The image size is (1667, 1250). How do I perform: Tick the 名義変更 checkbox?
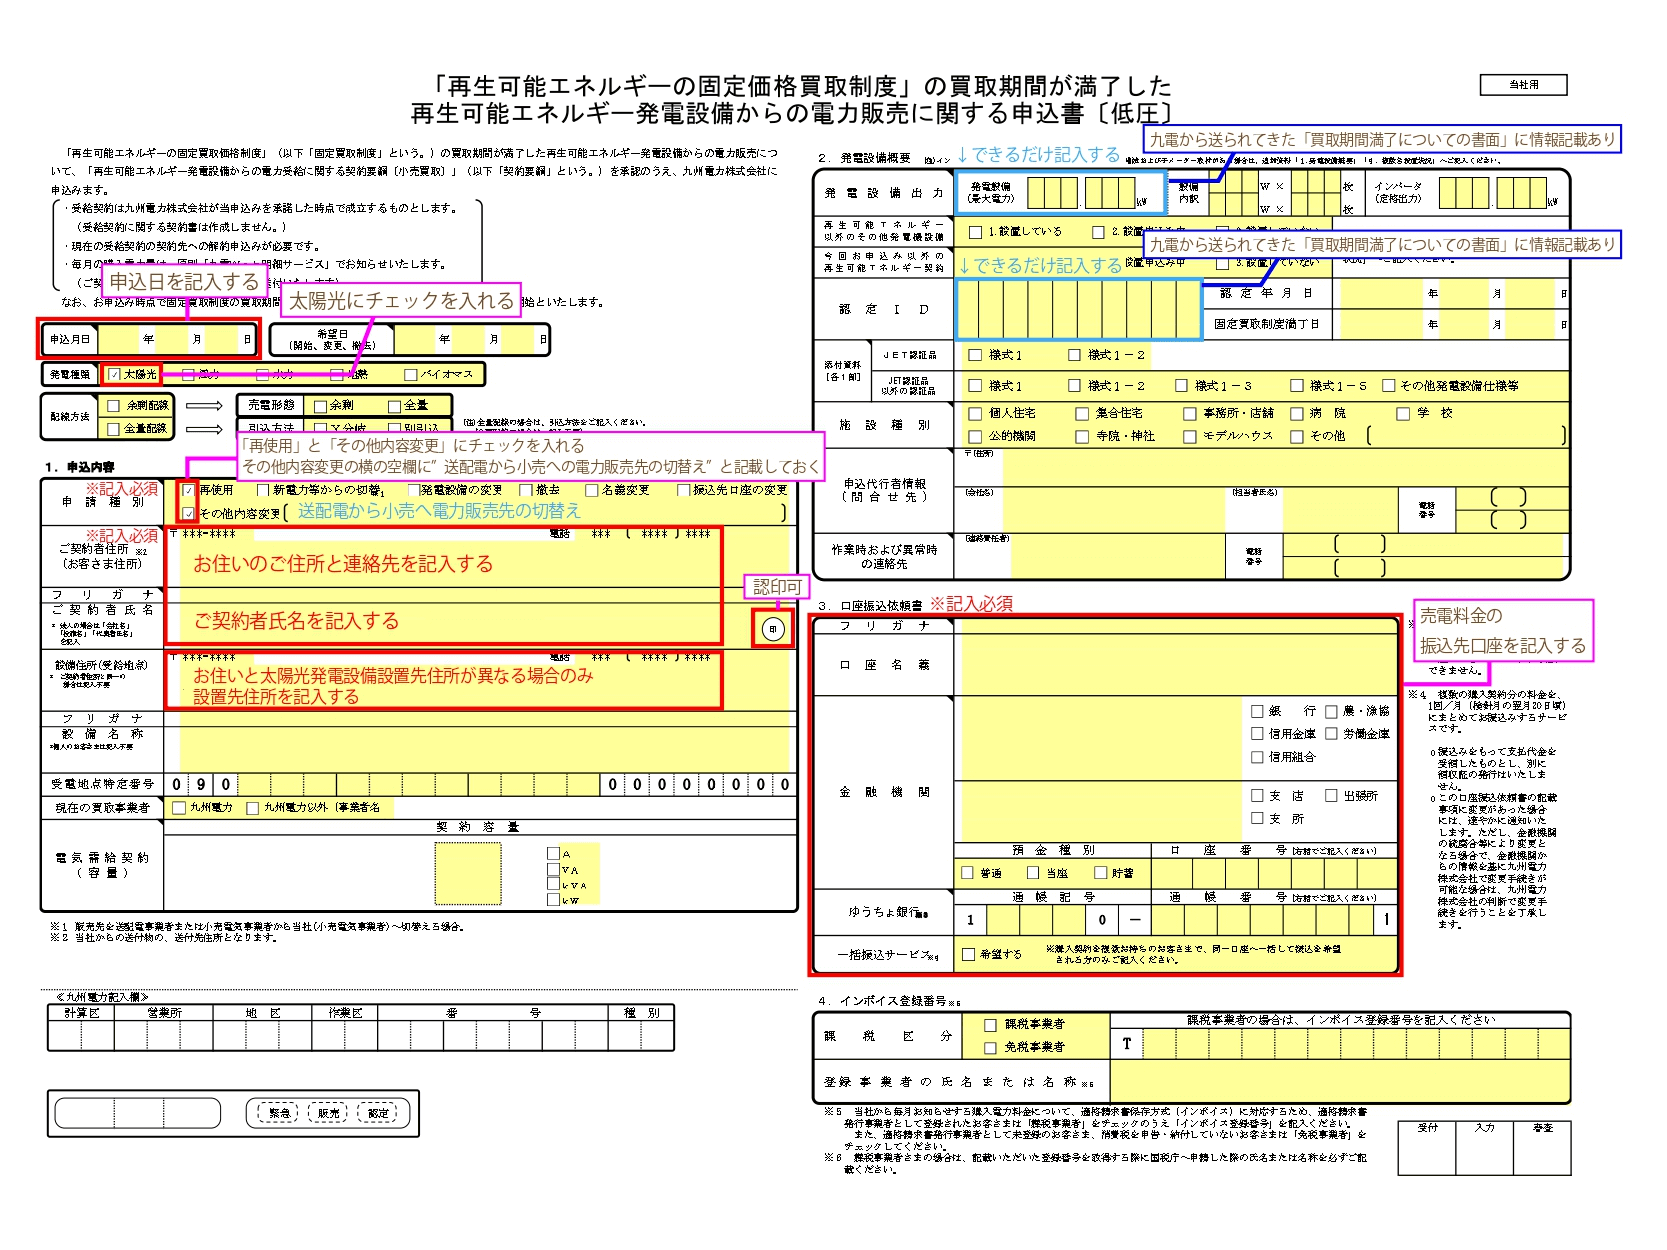592,490
